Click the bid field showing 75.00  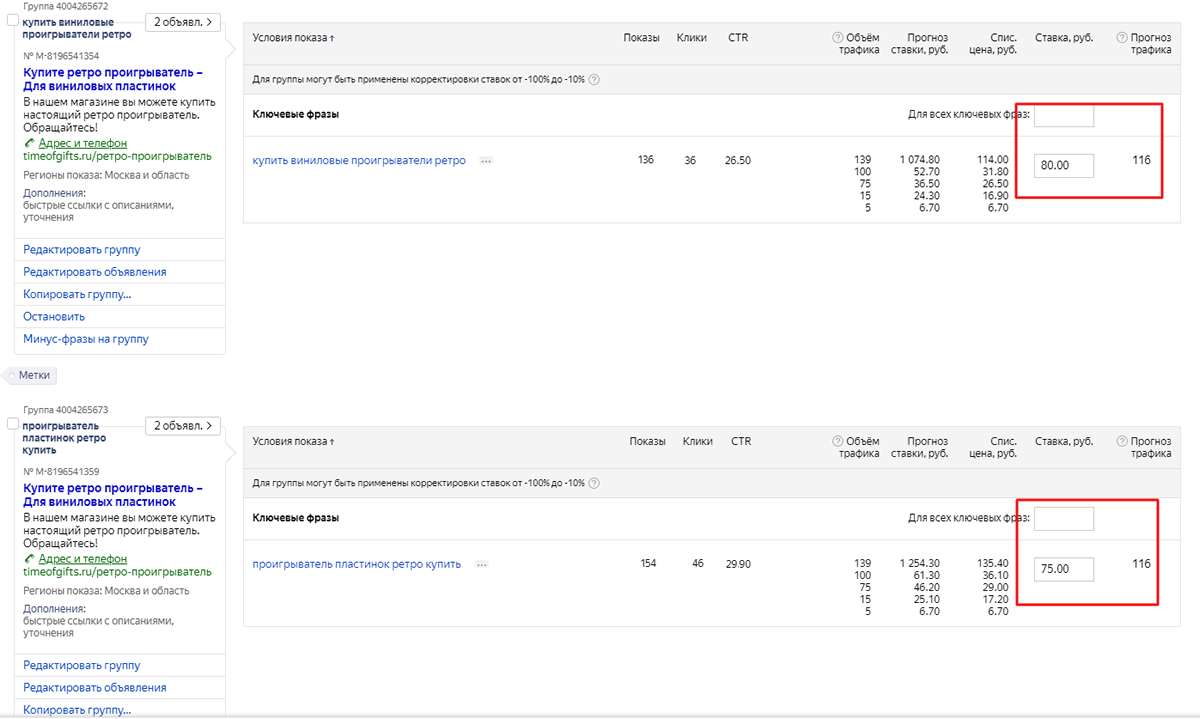tap(1063, 569)
